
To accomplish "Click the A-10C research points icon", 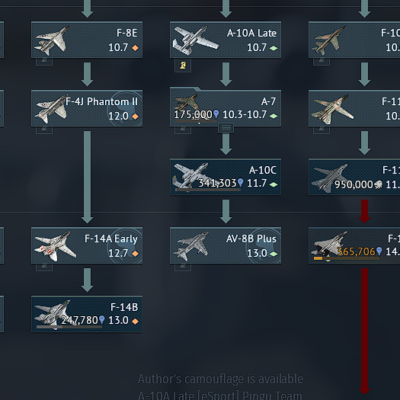I will pos(240,183).
